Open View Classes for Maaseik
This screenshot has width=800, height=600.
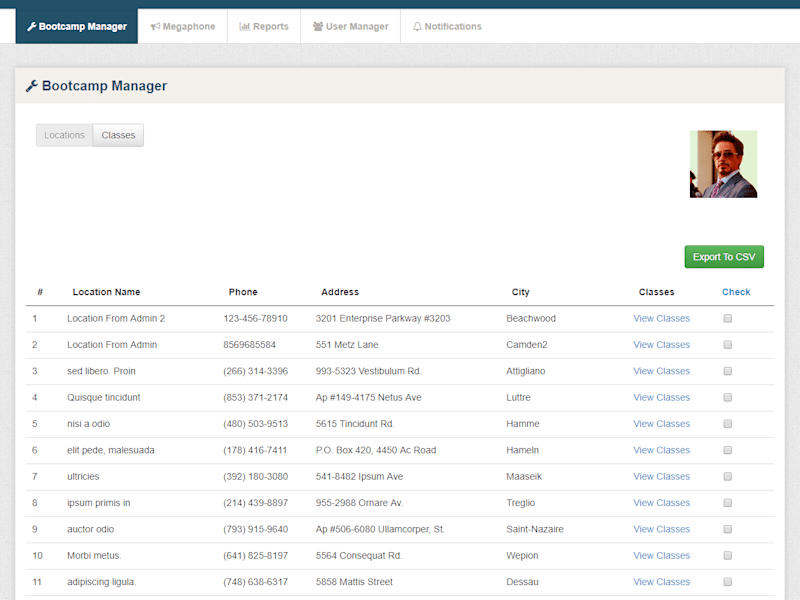pos(661,477)
